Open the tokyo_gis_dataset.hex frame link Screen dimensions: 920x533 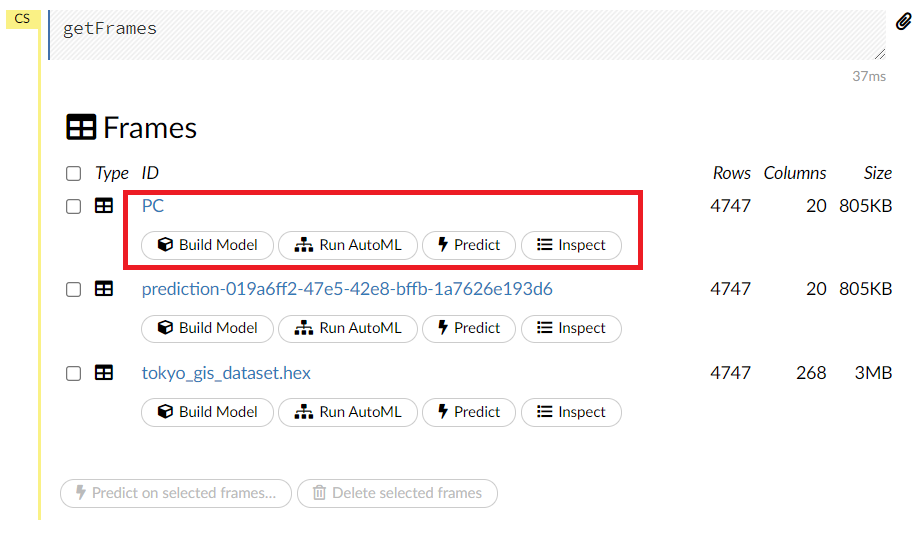pos(226,373)
